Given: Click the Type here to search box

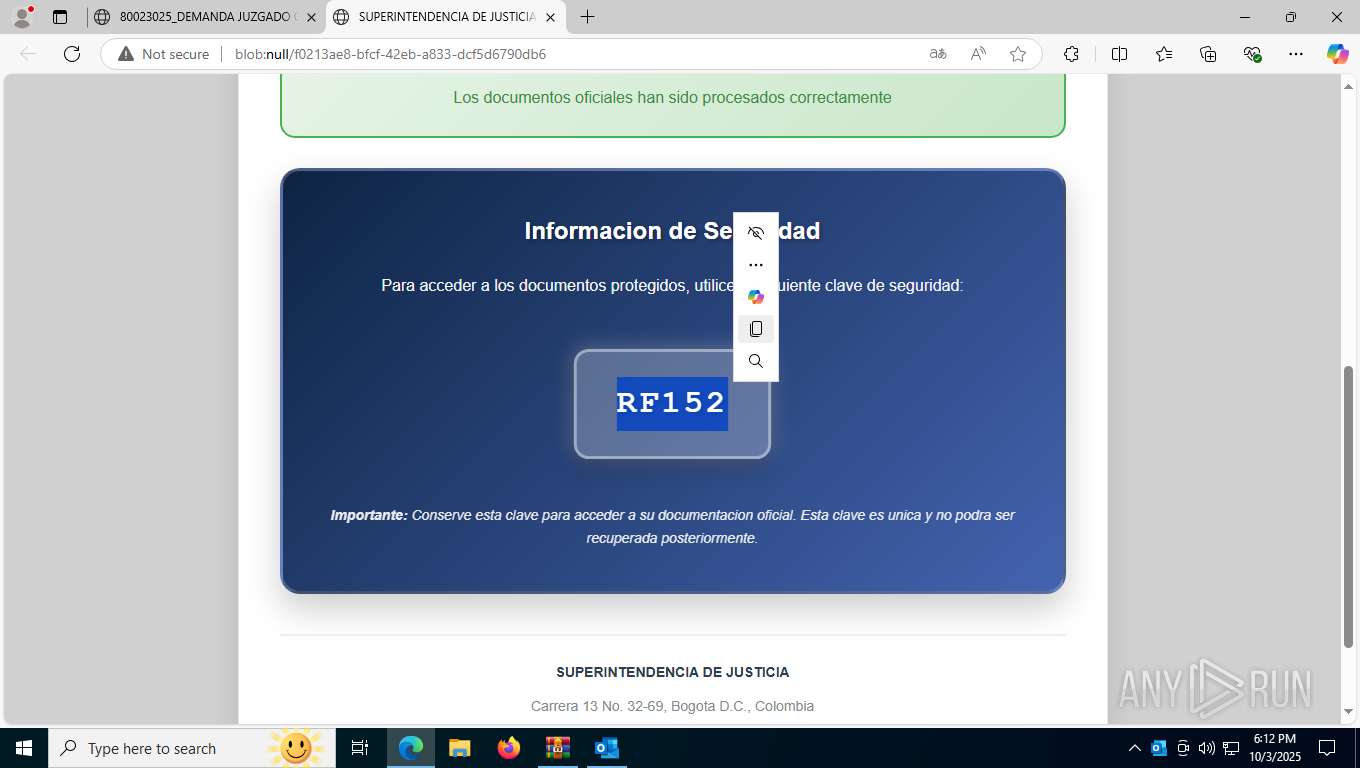Looking at the screenshot, I should point(192,748).
